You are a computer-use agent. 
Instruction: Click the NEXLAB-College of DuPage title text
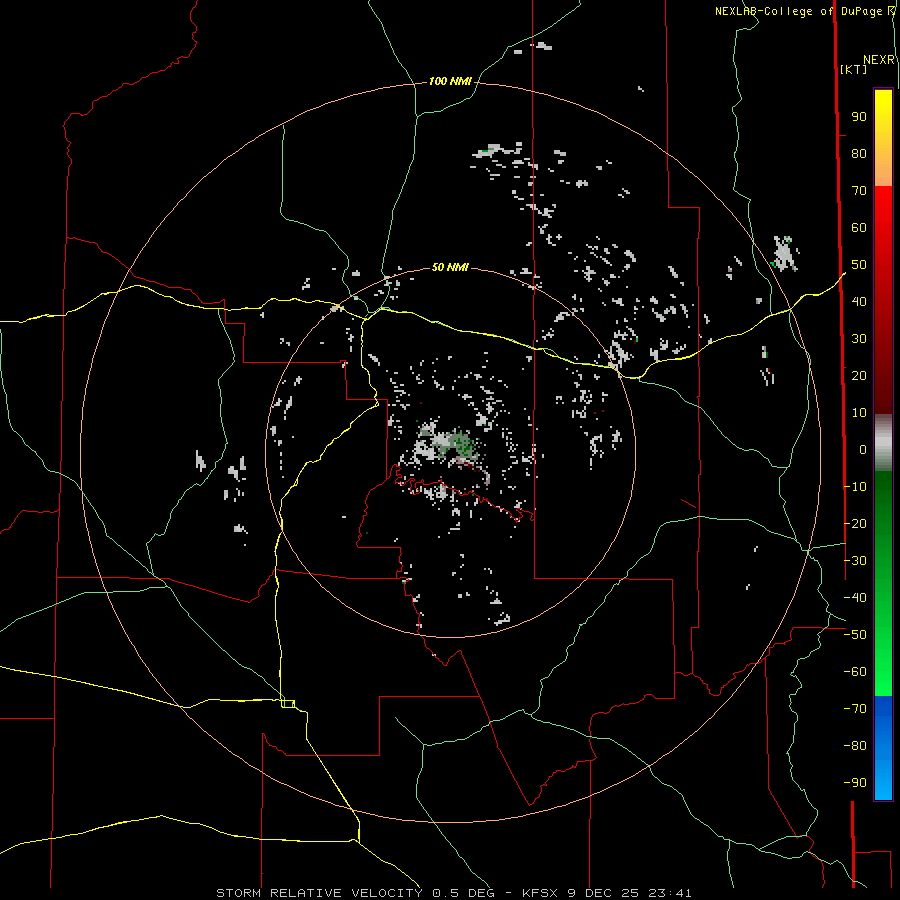tap(804, 11)
